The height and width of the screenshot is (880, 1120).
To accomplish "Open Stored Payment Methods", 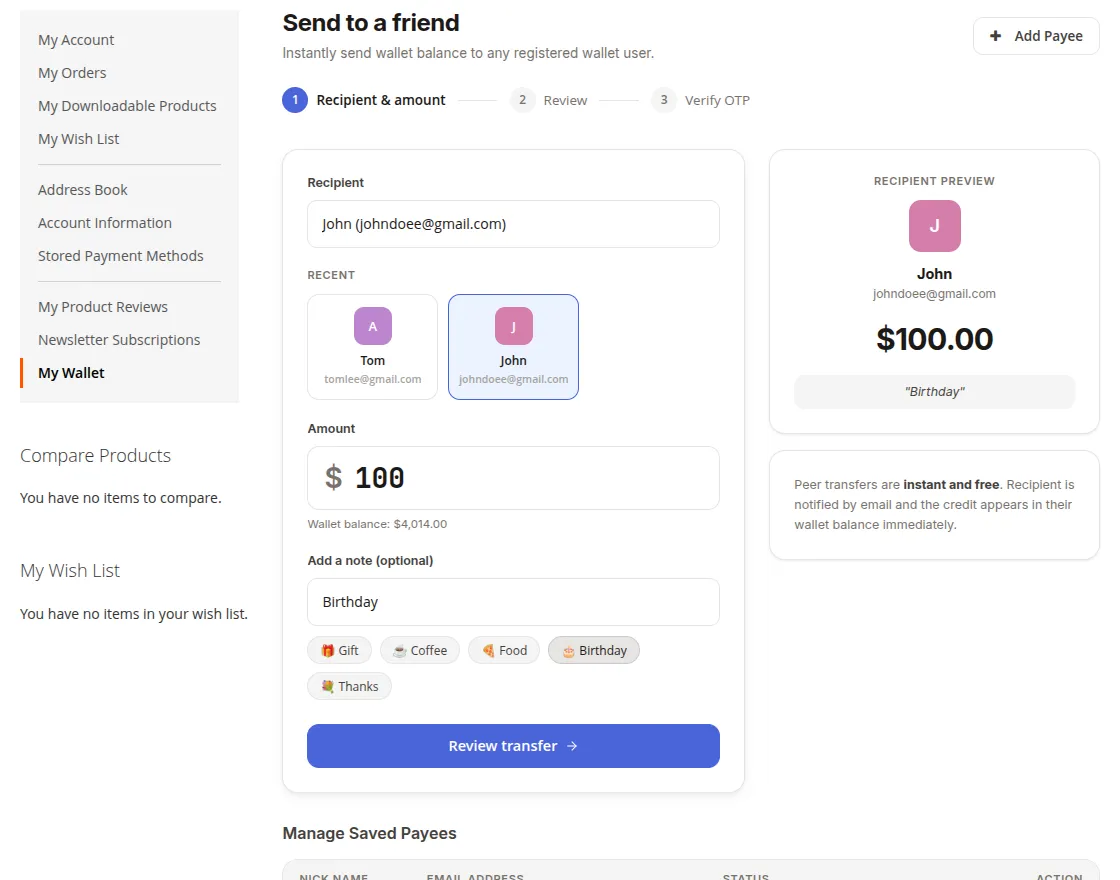I will click(121, 256).
